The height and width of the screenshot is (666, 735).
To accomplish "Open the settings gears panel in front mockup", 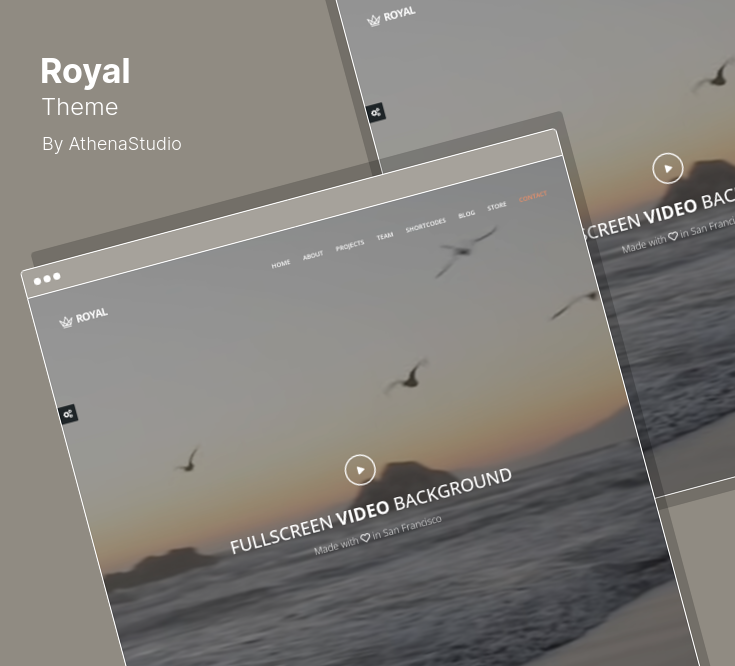I will [68, 414].
